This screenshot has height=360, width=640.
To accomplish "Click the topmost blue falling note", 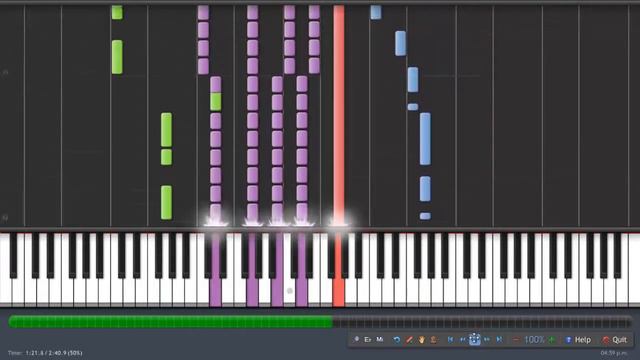I will tap(376, 12).
